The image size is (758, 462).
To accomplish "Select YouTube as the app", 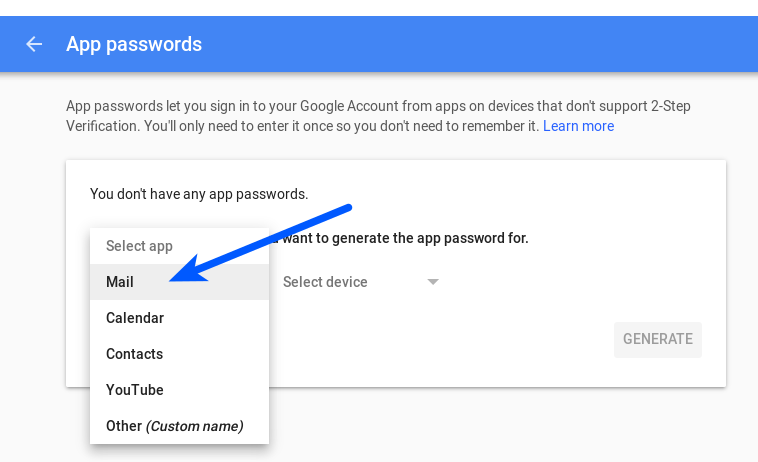I will [x=135, y=390].
